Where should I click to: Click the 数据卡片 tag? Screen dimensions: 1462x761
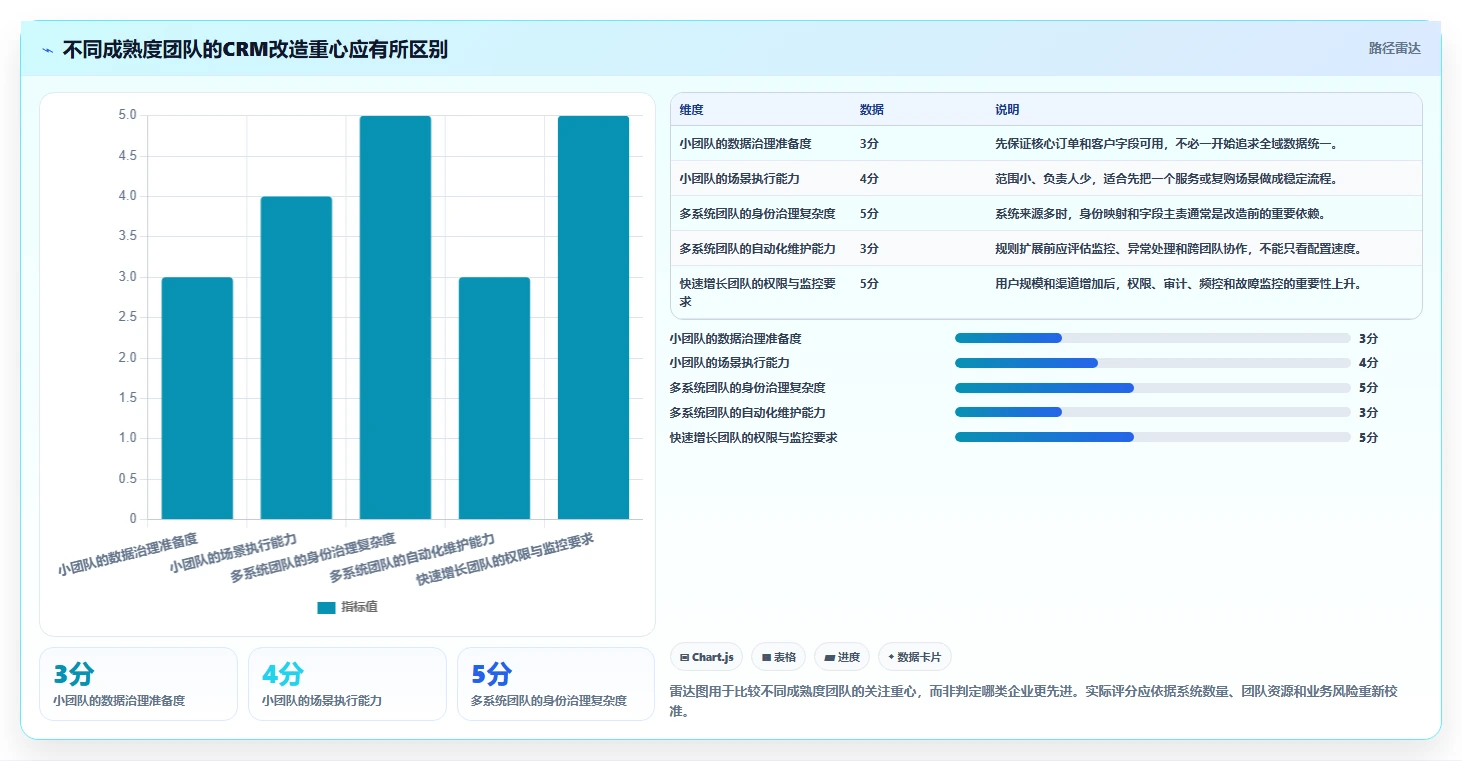tap(915, 657)
